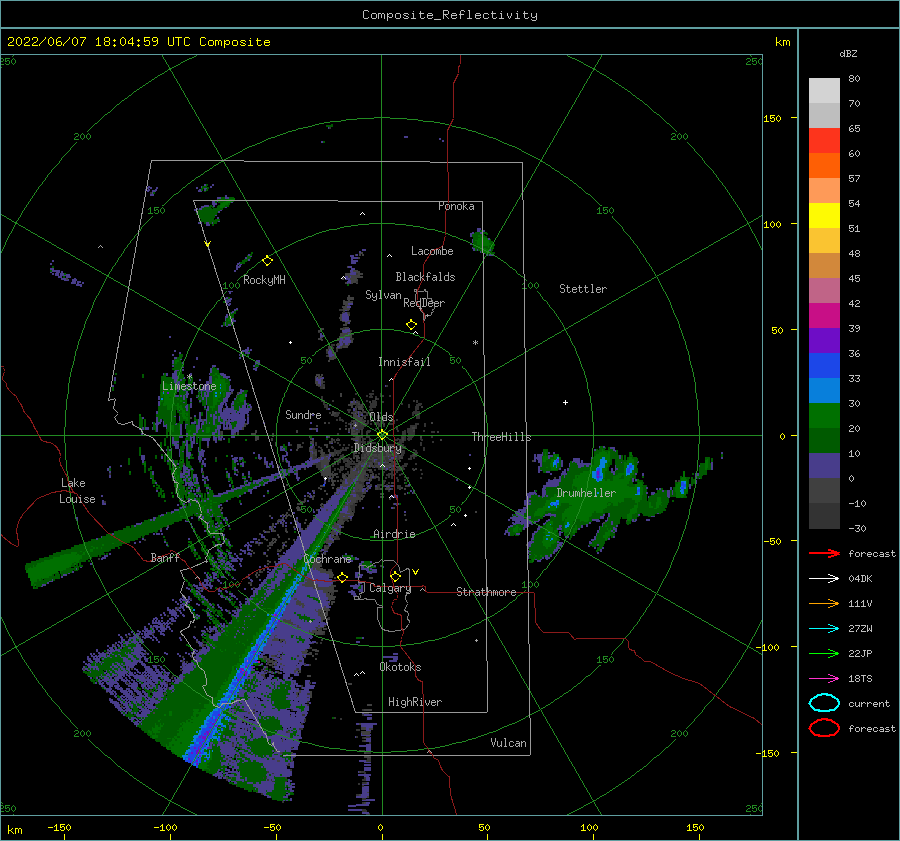900x841 pixels.
Task: Click the ThreeHills label
Action: [501, 437]
